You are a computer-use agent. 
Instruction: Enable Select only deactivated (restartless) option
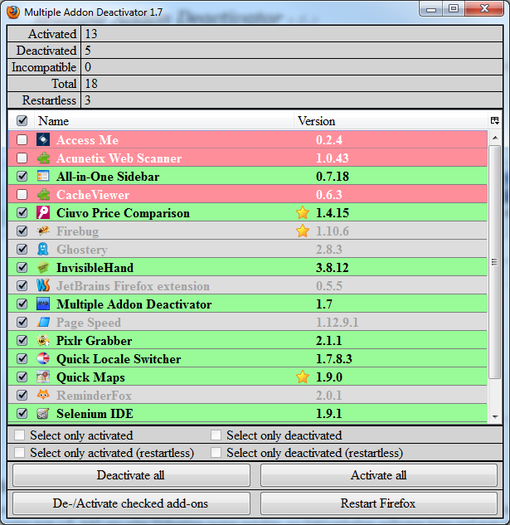pyautogui.click(x=216, y=453)
